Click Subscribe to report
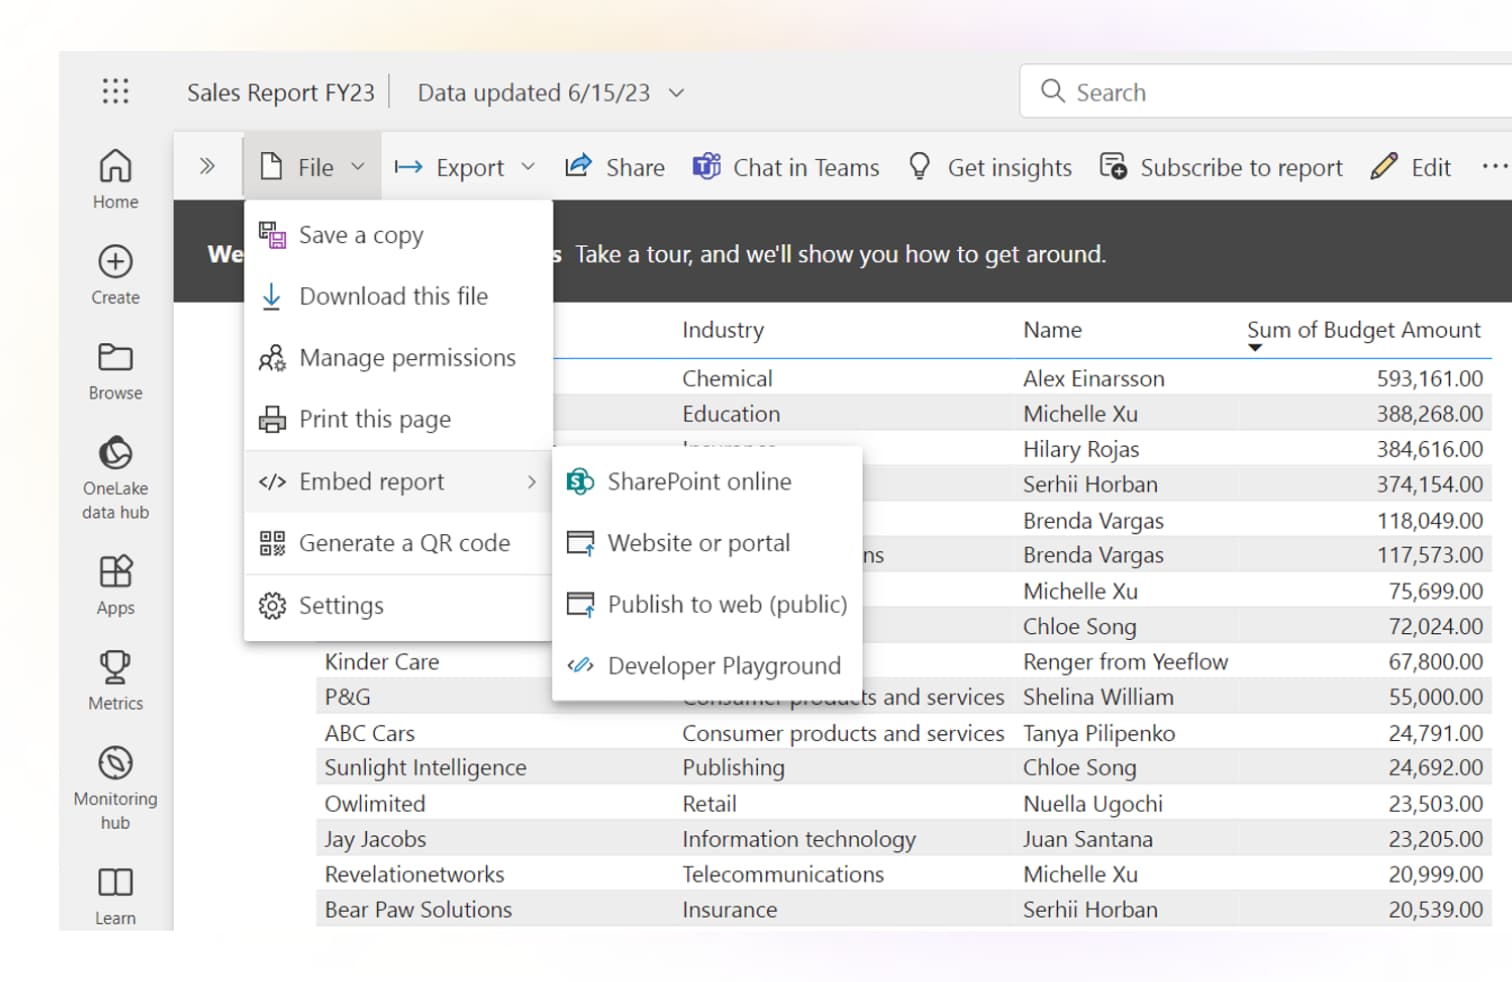The height and width of the screenshot is (982, 1512). (1221, 167)
